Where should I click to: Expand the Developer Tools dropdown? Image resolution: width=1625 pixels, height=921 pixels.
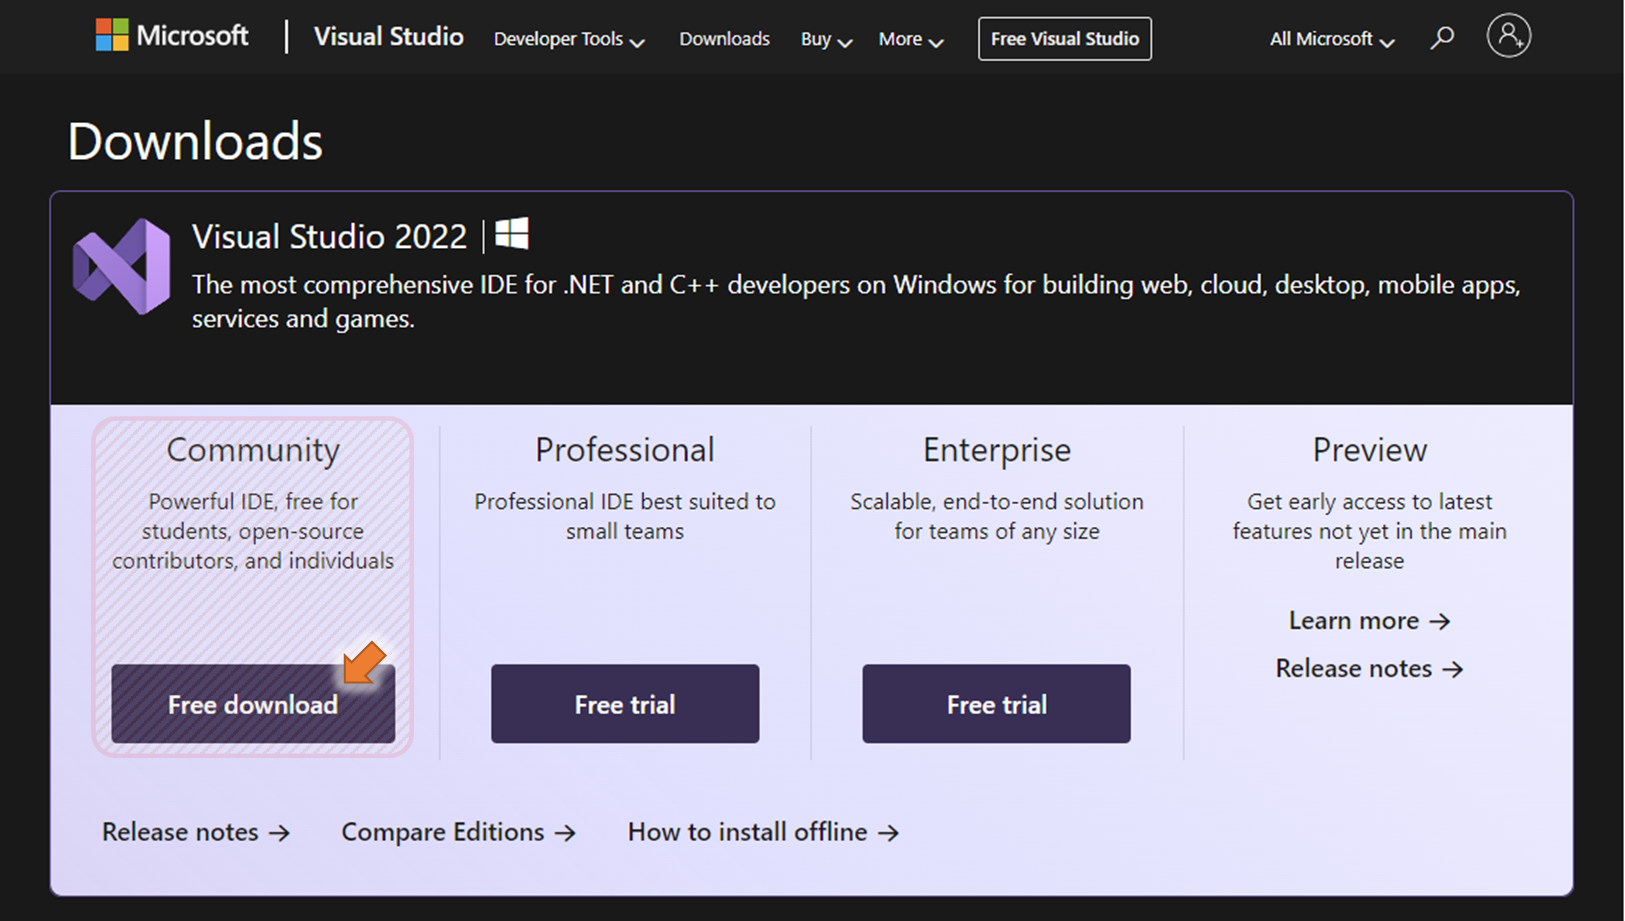tap(569, 39)
